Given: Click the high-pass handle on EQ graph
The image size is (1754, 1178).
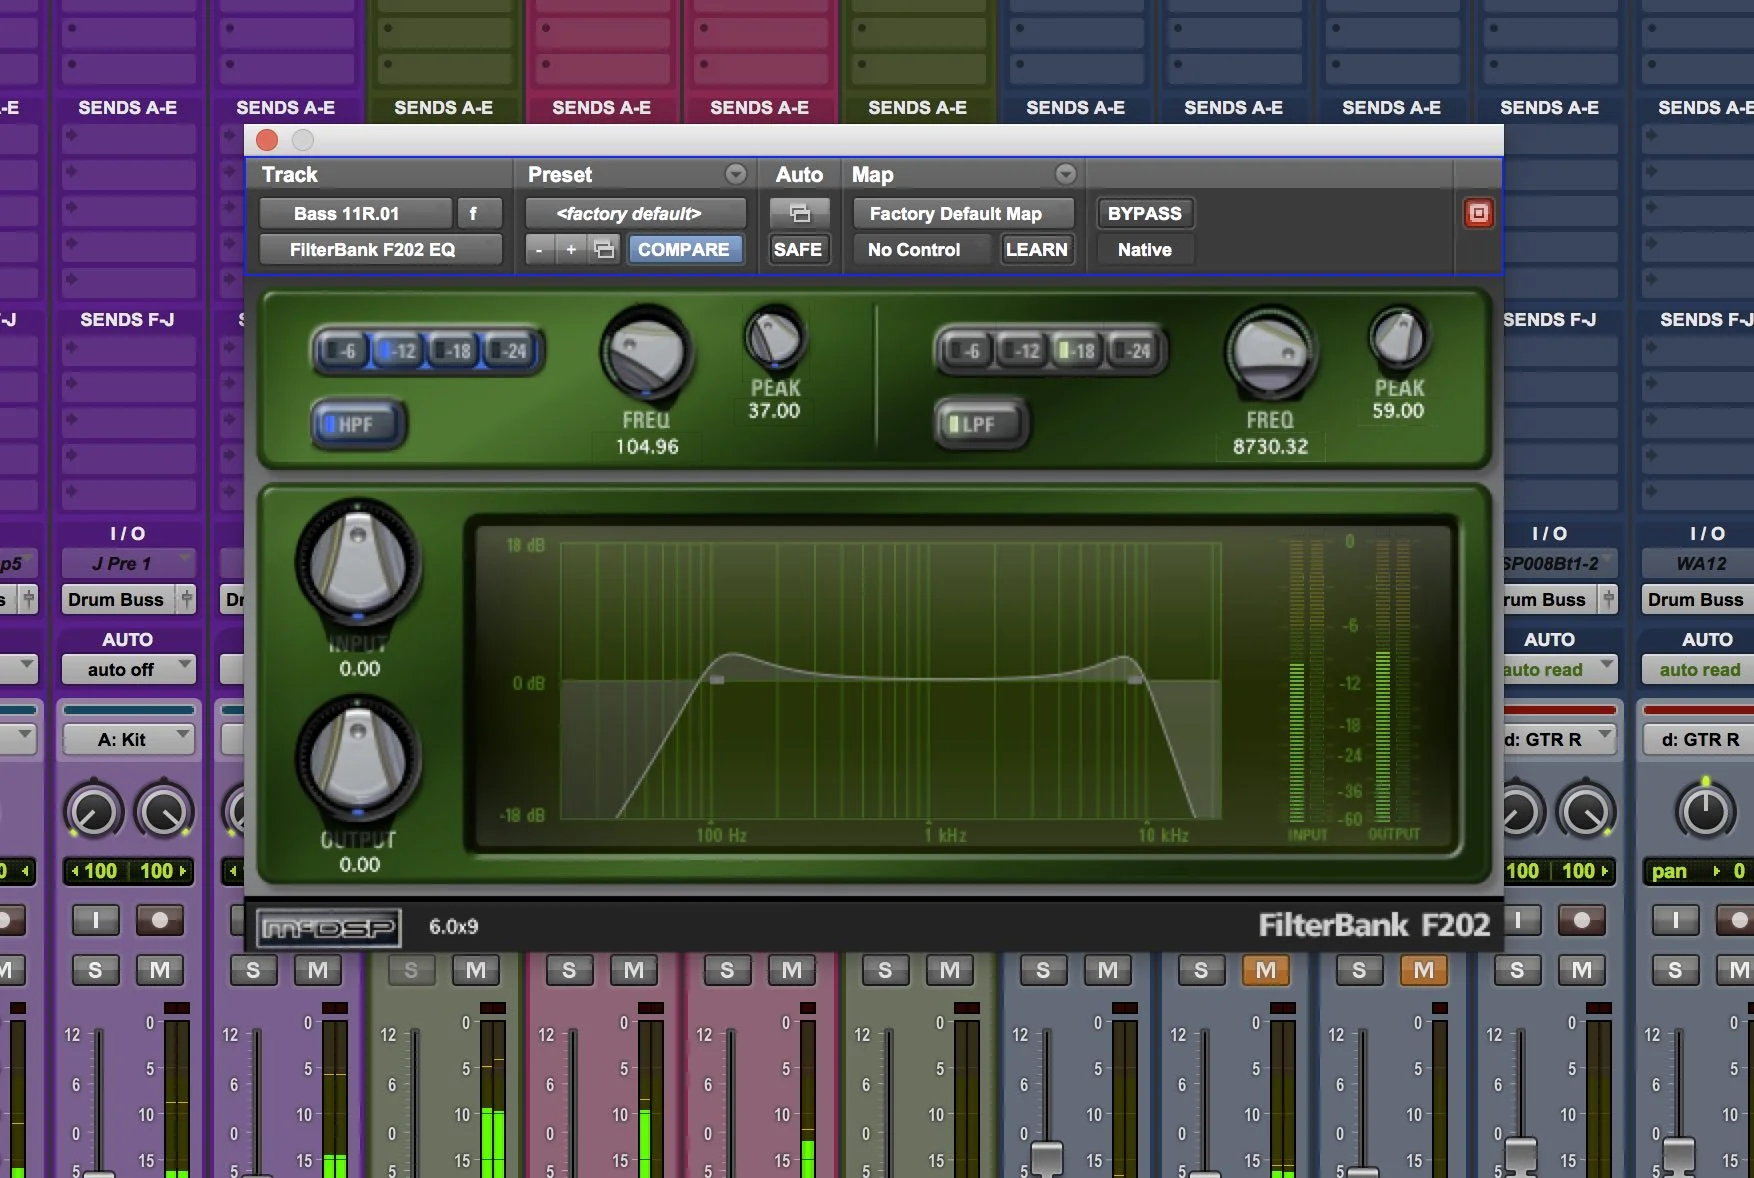Looking at the screenshot, I should 717,680.
